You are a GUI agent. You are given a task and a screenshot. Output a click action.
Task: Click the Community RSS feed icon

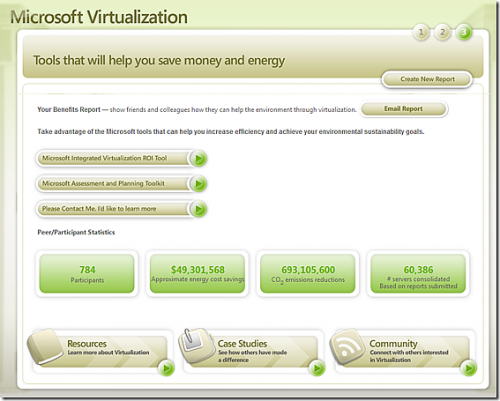point(348,347)
